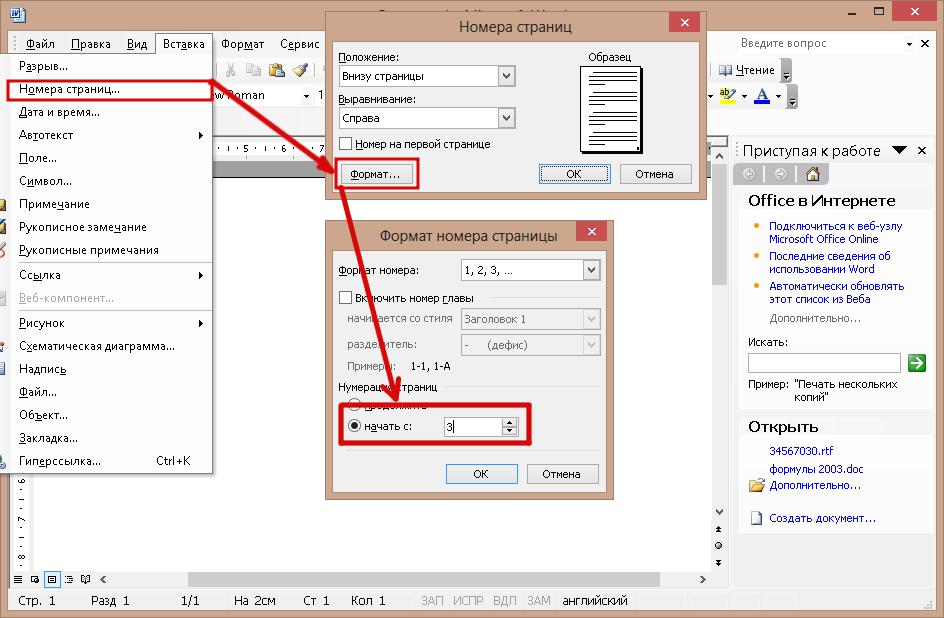This screenshot has height=618, width=944.
Task: Select the 'продолжить' radio button
Action: tap(355, 405)
